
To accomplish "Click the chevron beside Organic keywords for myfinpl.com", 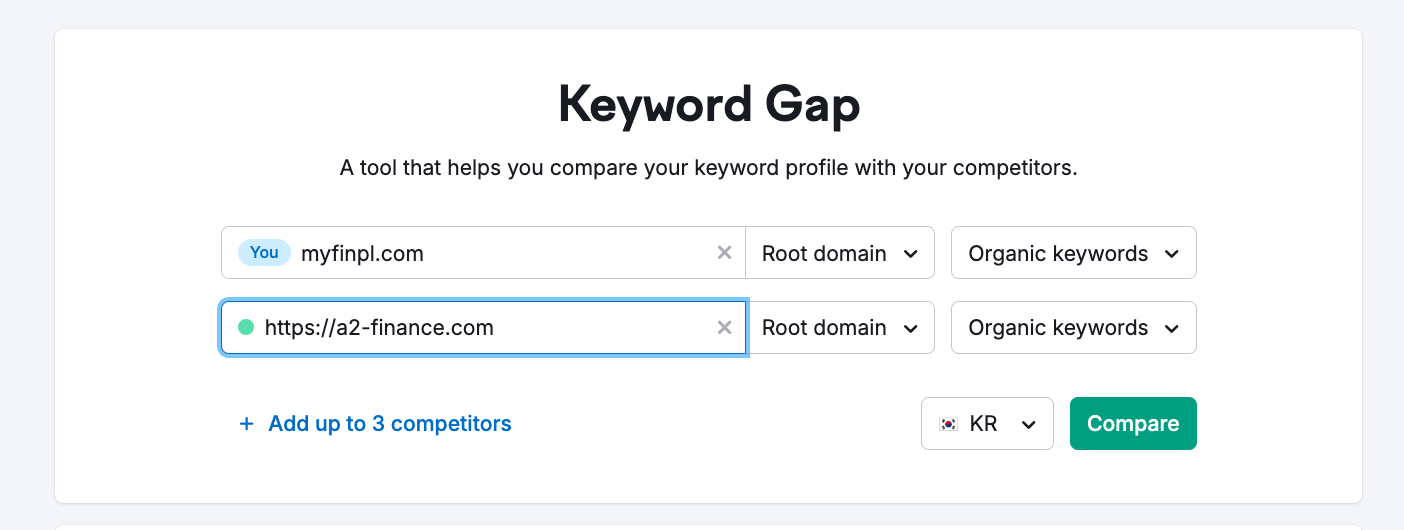I will click(x=1172, y=254).
